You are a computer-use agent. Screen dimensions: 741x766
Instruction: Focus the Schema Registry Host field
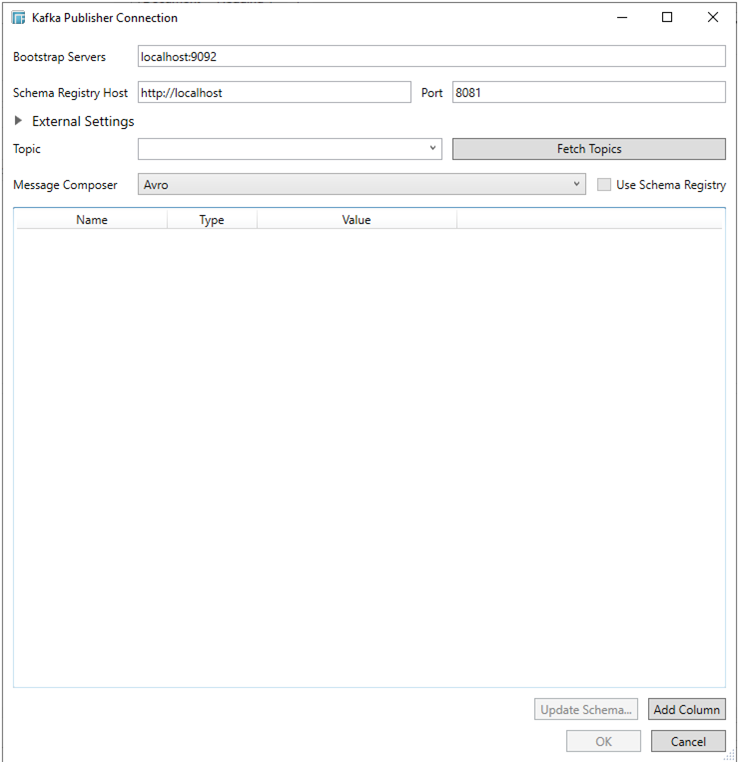click(274, 93)
